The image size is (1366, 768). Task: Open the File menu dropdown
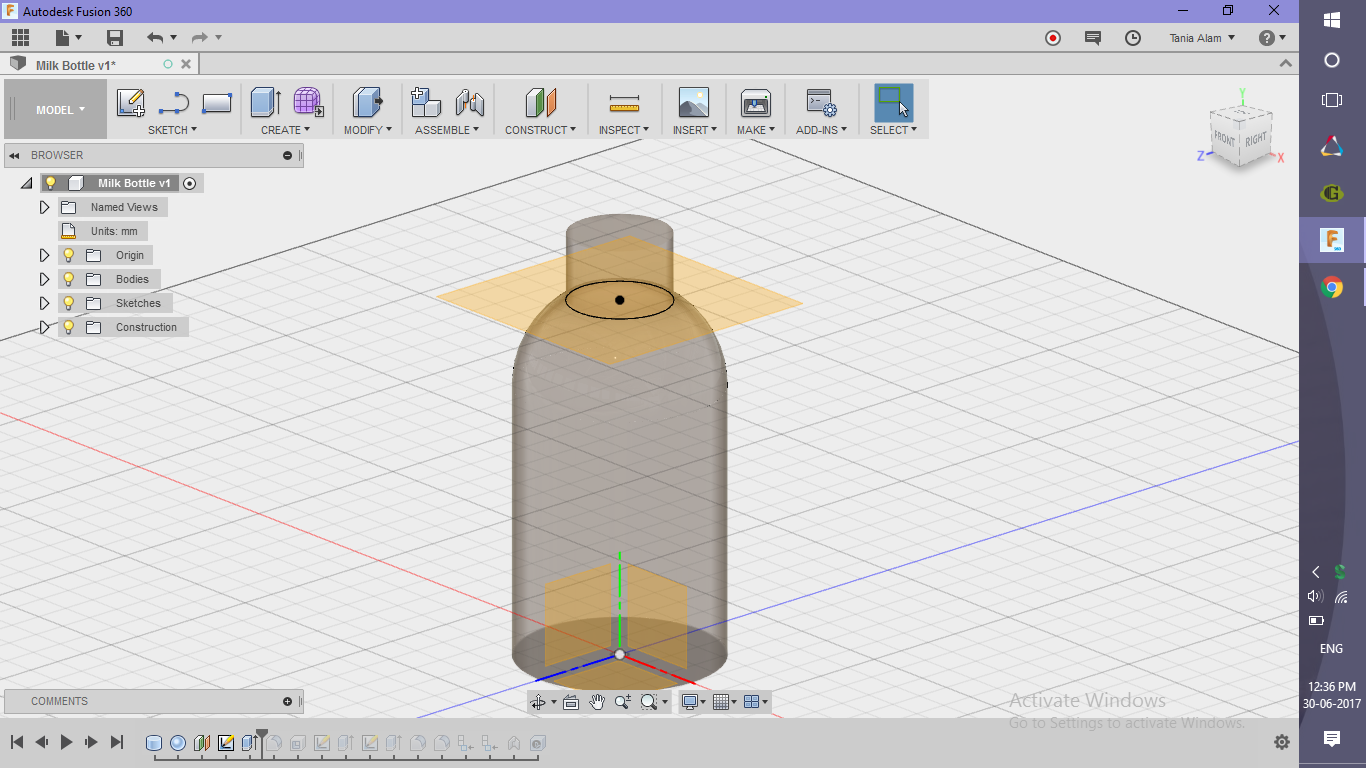(68, 38)
